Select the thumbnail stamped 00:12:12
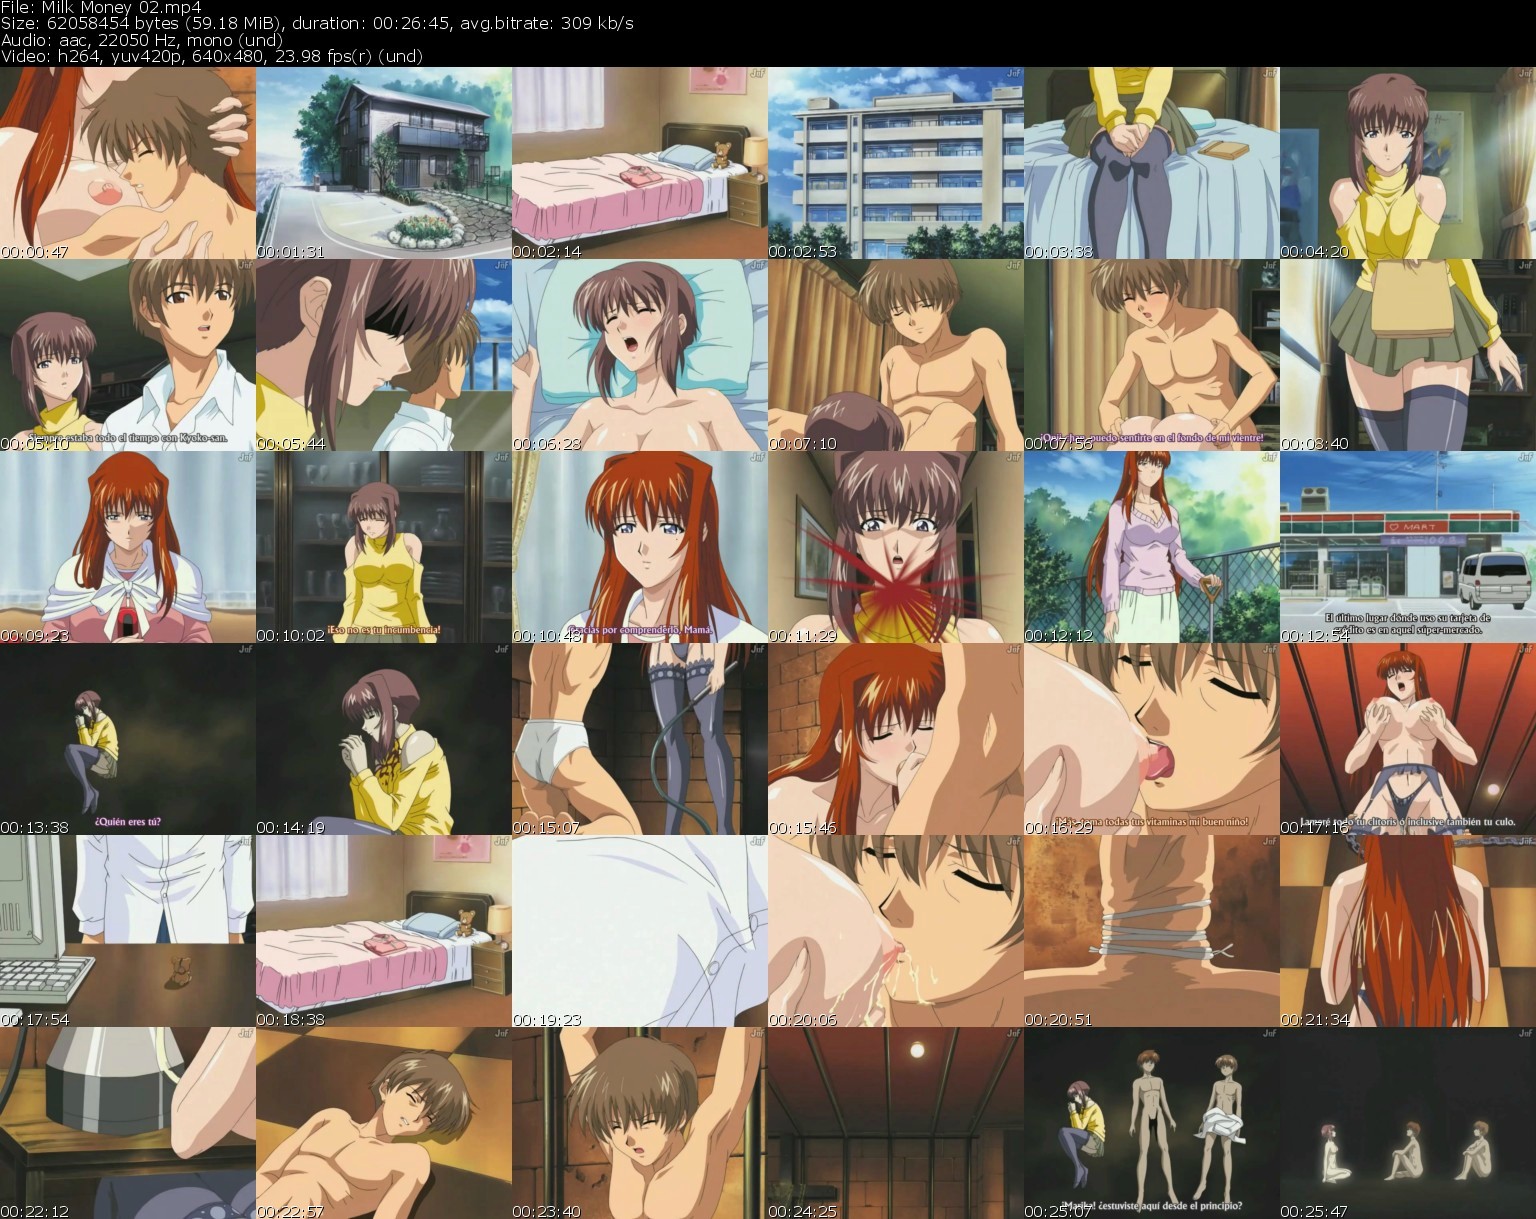Viewport: 1536px width, 1219px height. coord(1152,547)
